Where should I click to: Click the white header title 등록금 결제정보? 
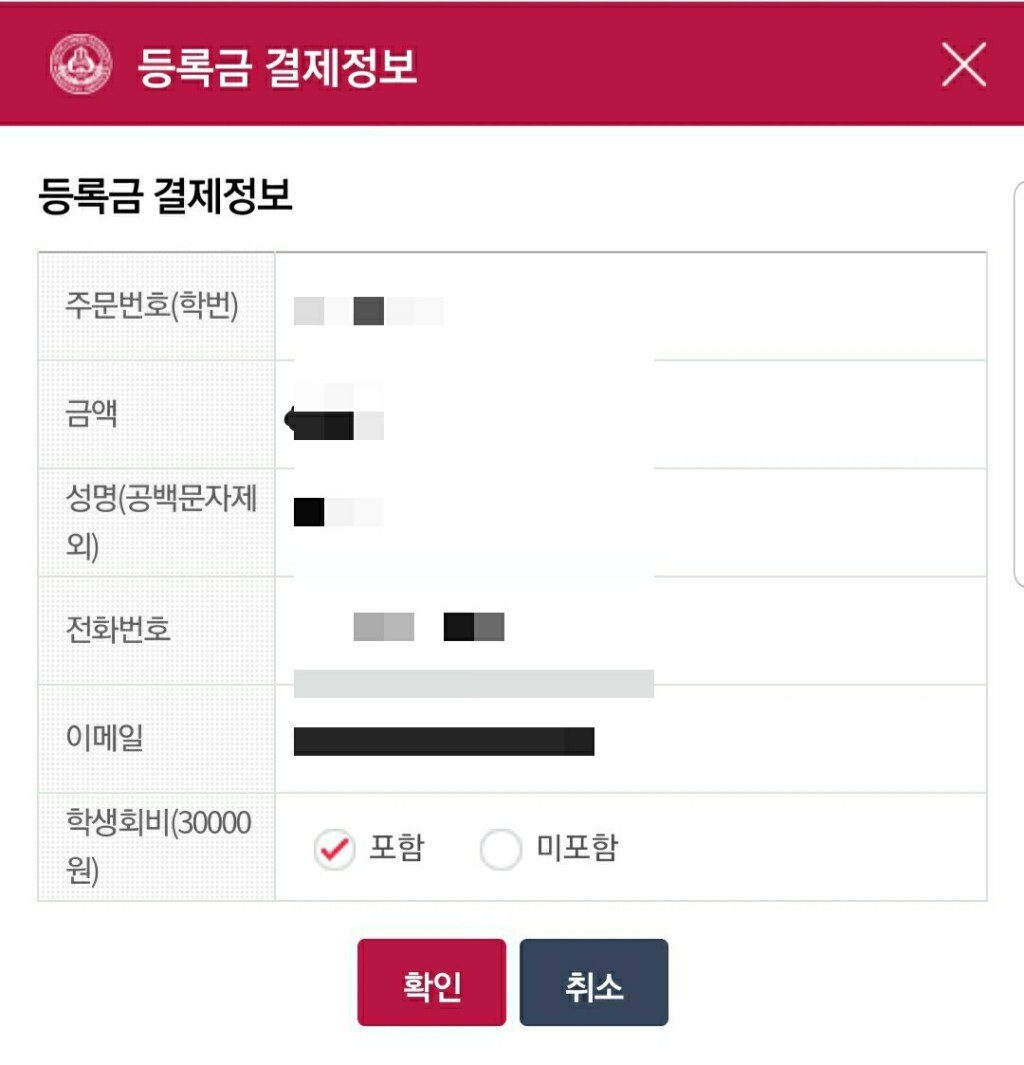click(x=277, y=67)
